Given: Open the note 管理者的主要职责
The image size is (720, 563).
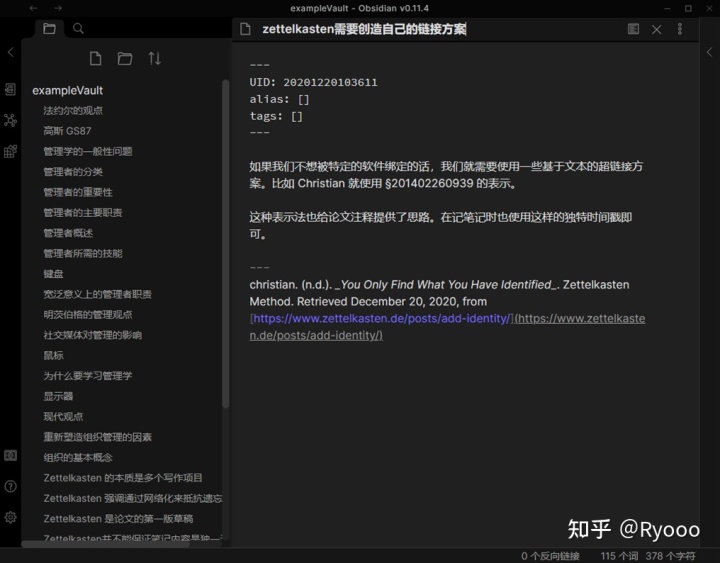Looking at the screenshot, I should click(83, 213).
